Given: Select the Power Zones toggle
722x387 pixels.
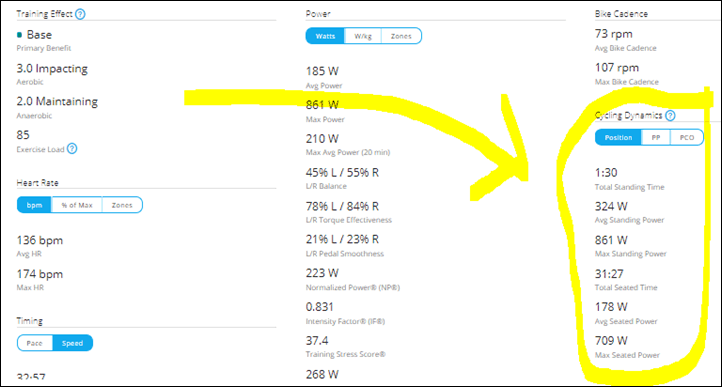Looking at the screenshot, I should pos(401,36).
